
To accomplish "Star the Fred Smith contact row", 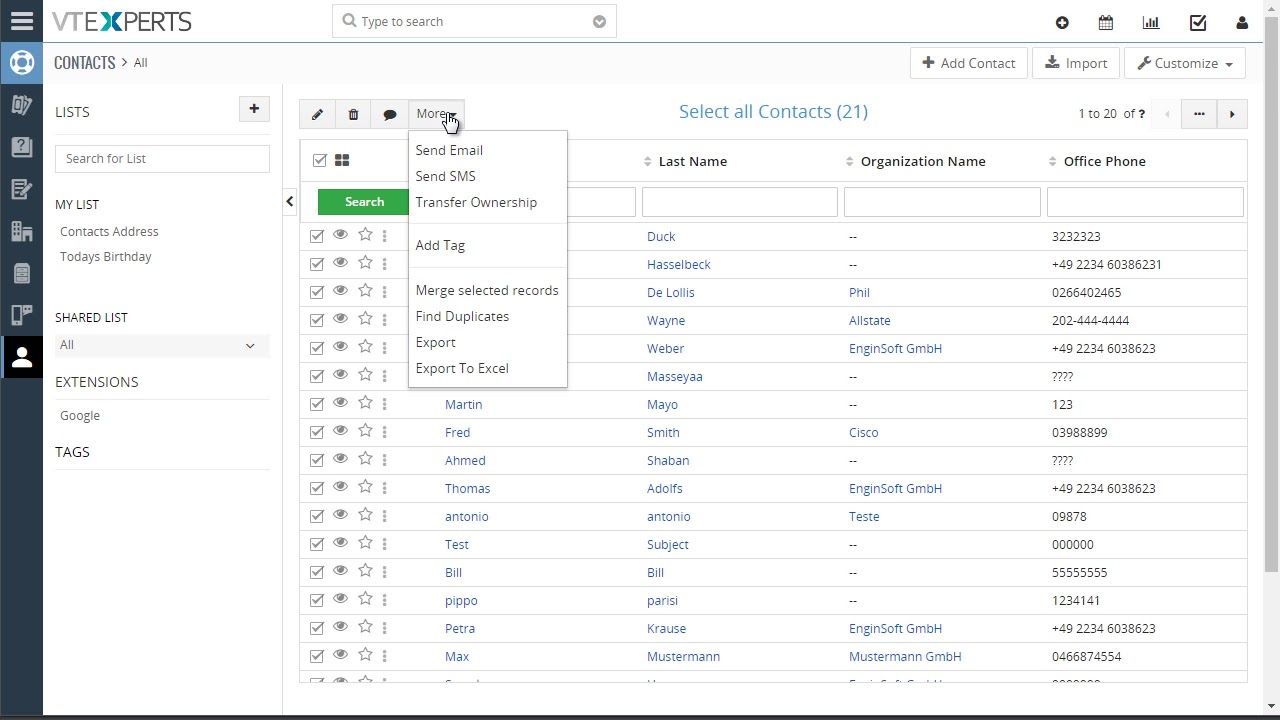I will [x=365, y=431].
